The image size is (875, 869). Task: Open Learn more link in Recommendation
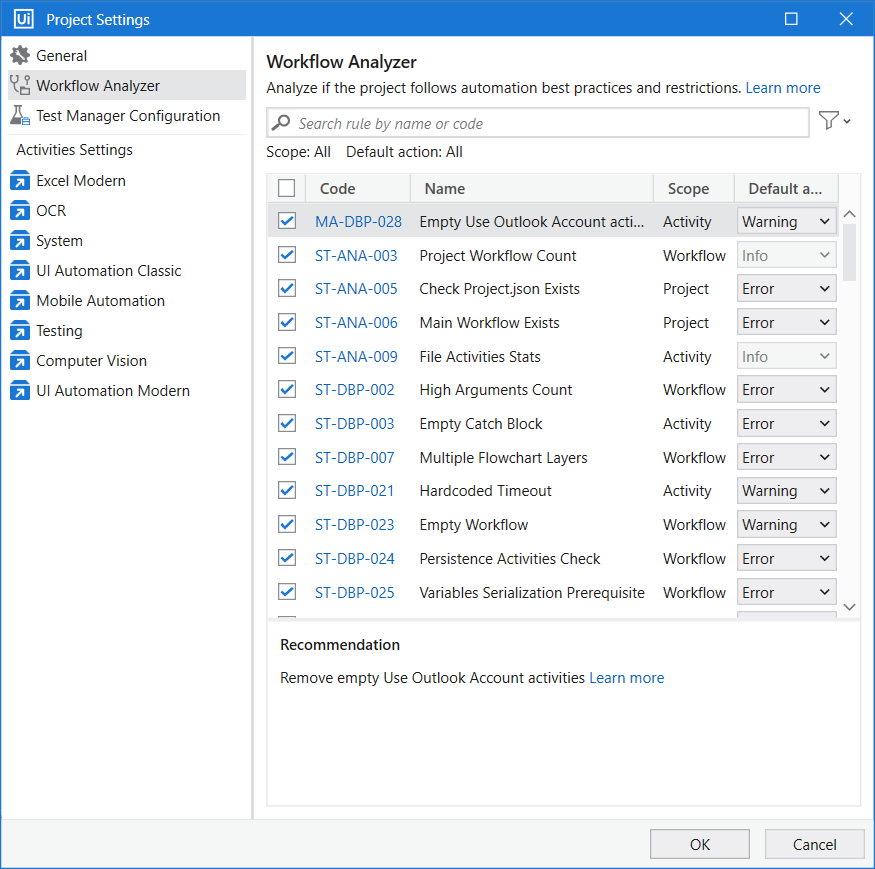[626, 678]
